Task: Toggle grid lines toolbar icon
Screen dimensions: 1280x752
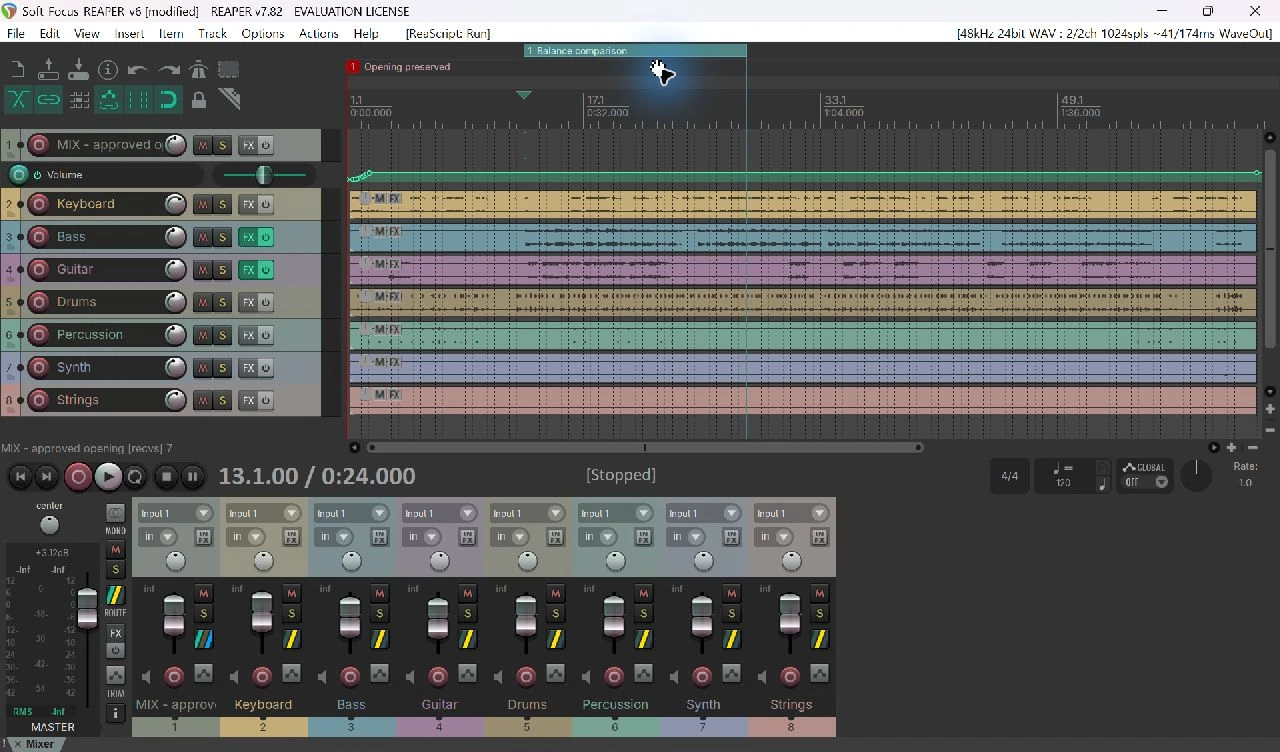Action: 139,99
